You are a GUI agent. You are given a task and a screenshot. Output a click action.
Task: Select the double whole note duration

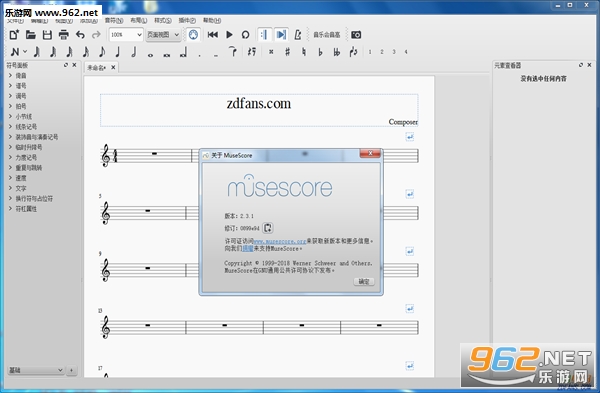(167, 55)
